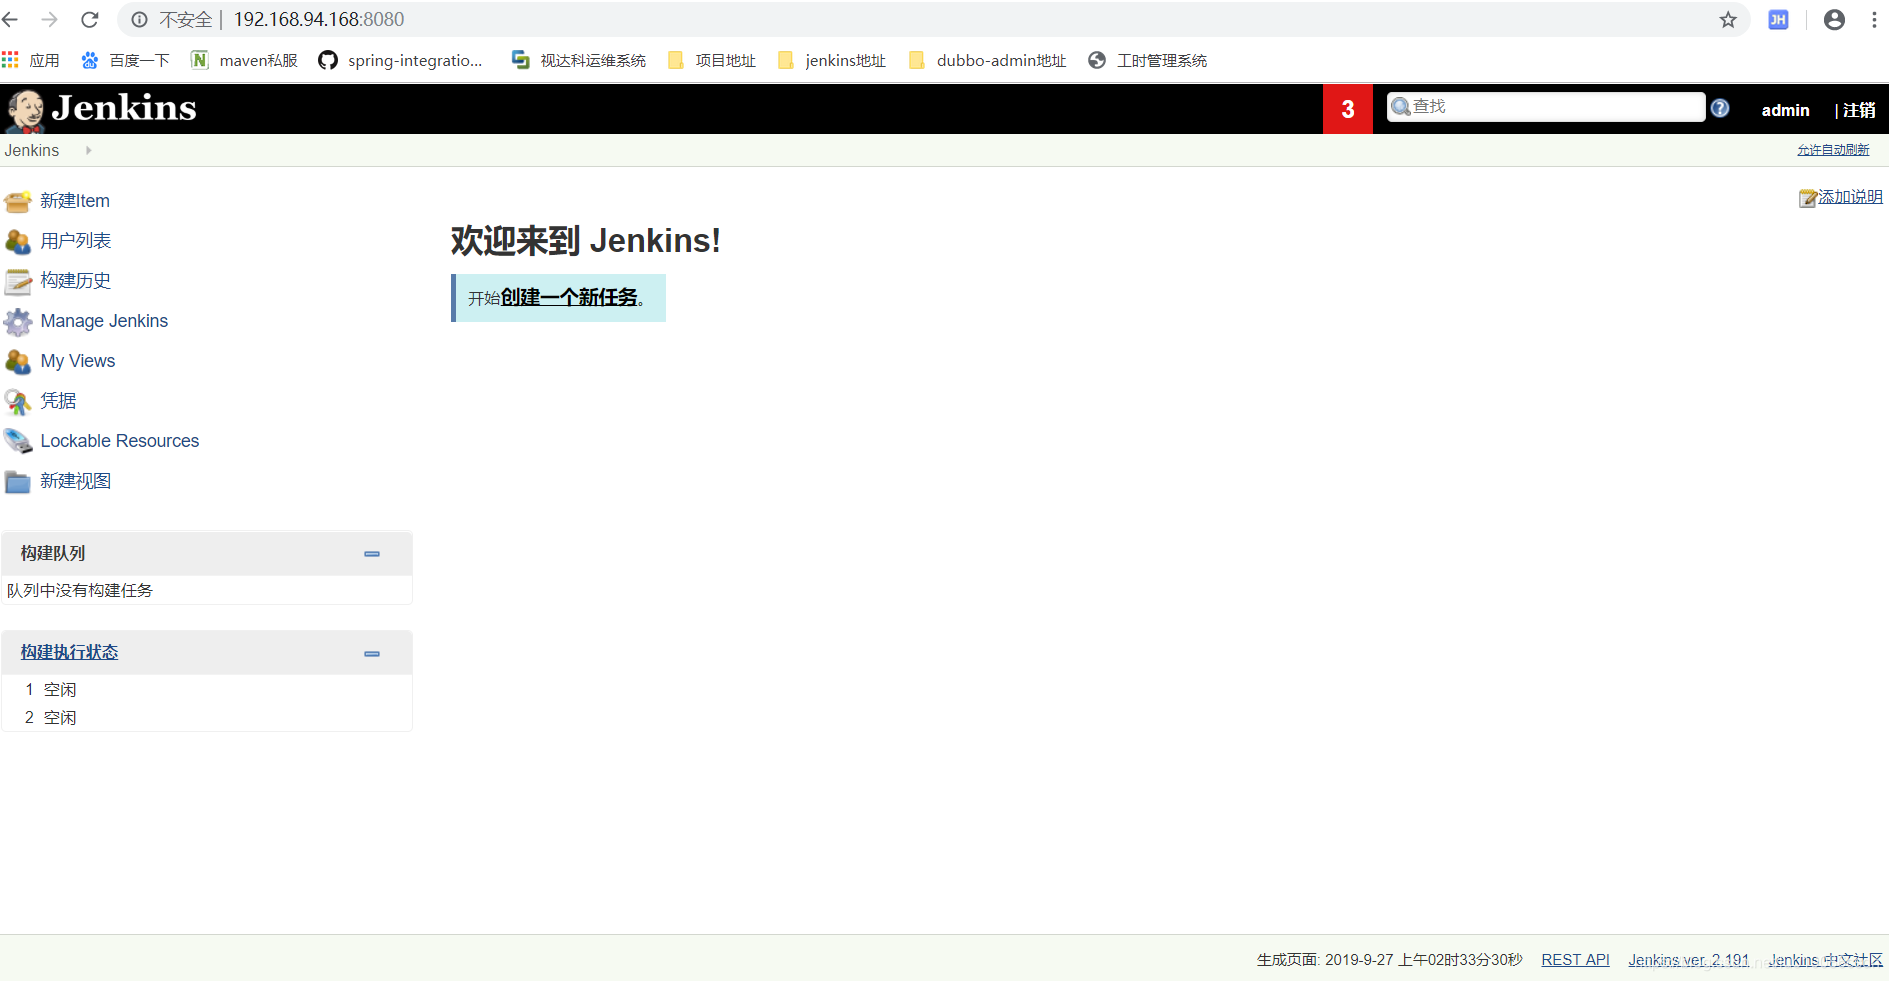The image size is (1889, 981).
Task: Open the REST API footer link
Action: 1575,960
